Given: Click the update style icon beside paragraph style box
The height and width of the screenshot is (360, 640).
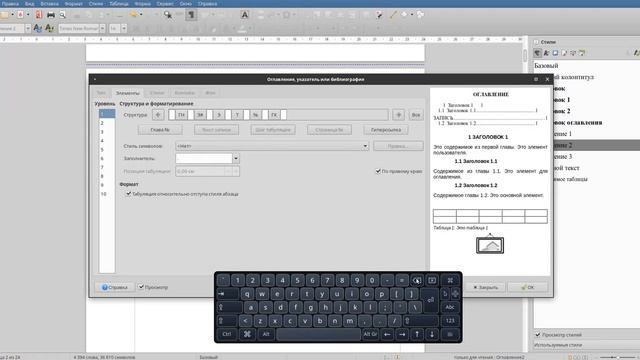Looking at the screenshot, I should [38, 28].
